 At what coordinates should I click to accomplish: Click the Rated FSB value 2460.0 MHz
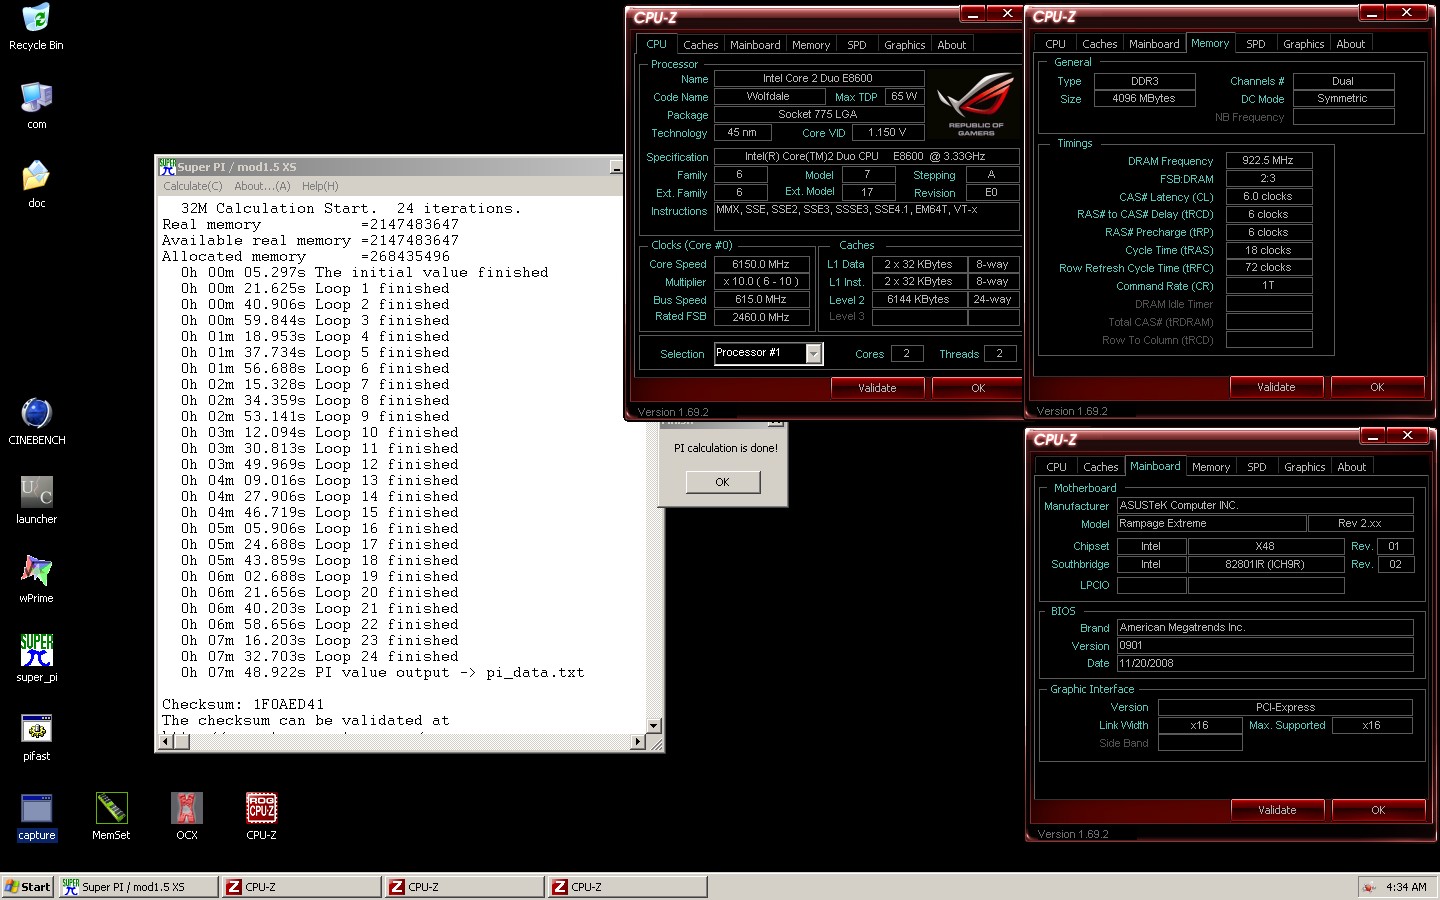click(761, 317)
